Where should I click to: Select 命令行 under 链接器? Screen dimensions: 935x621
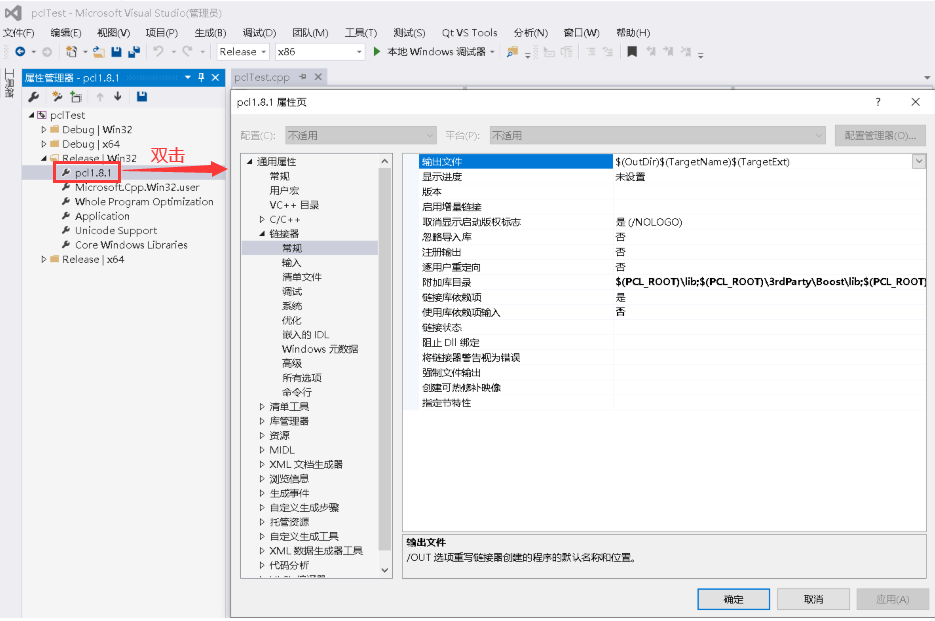pos(297,392)
